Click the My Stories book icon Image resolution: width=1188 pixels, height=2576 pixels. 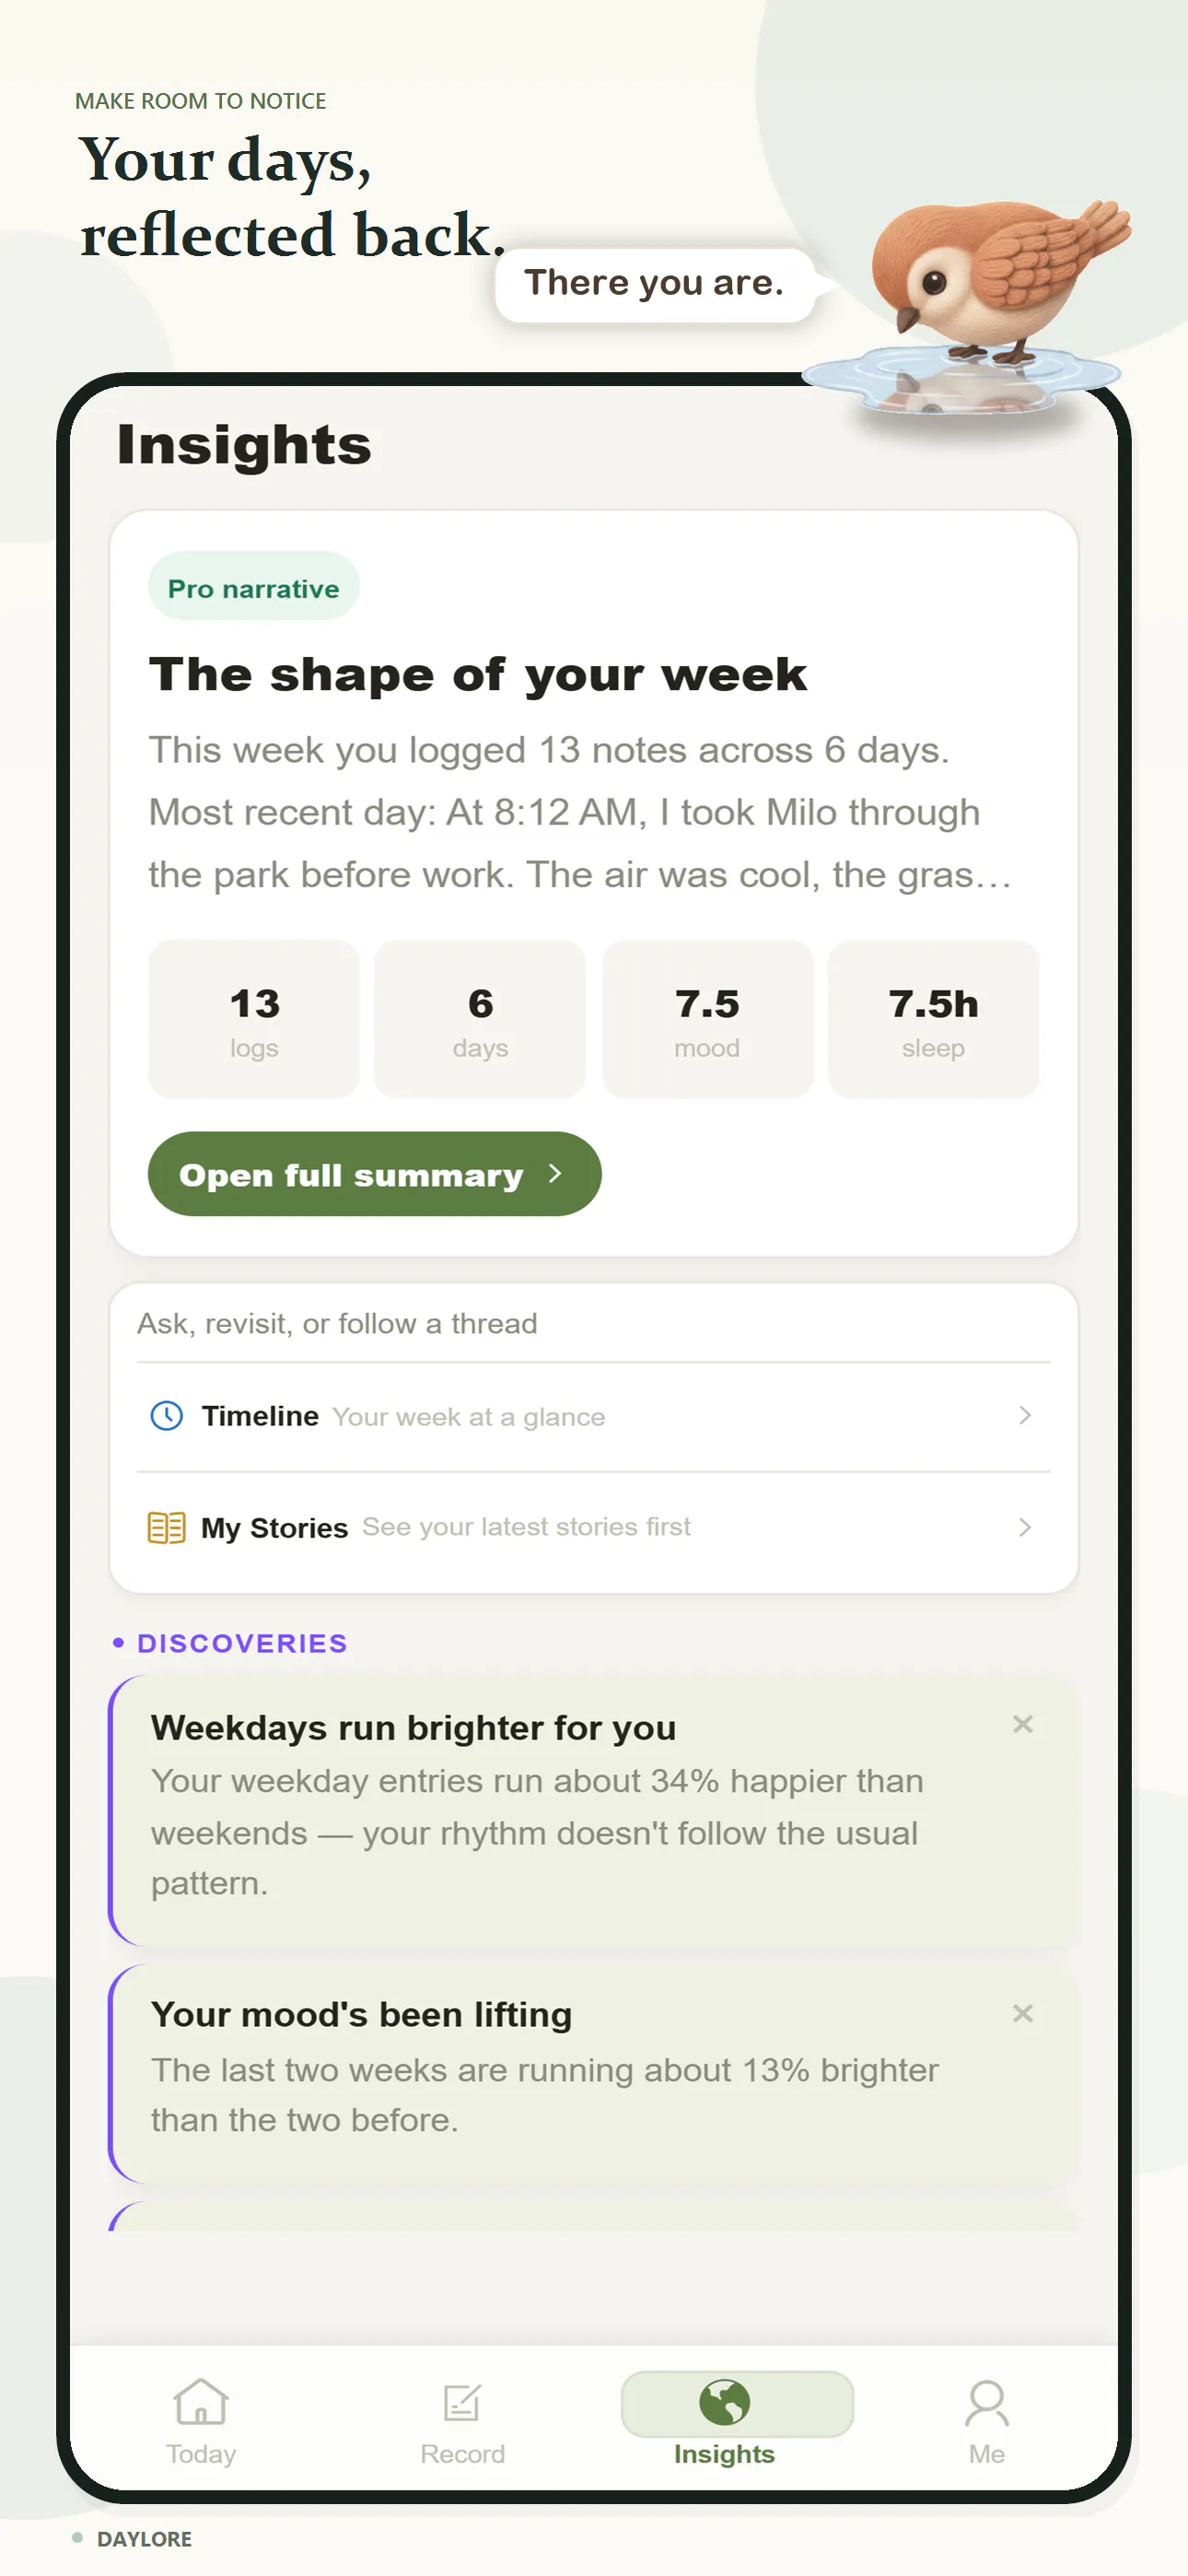click(x=166, y=1527)
